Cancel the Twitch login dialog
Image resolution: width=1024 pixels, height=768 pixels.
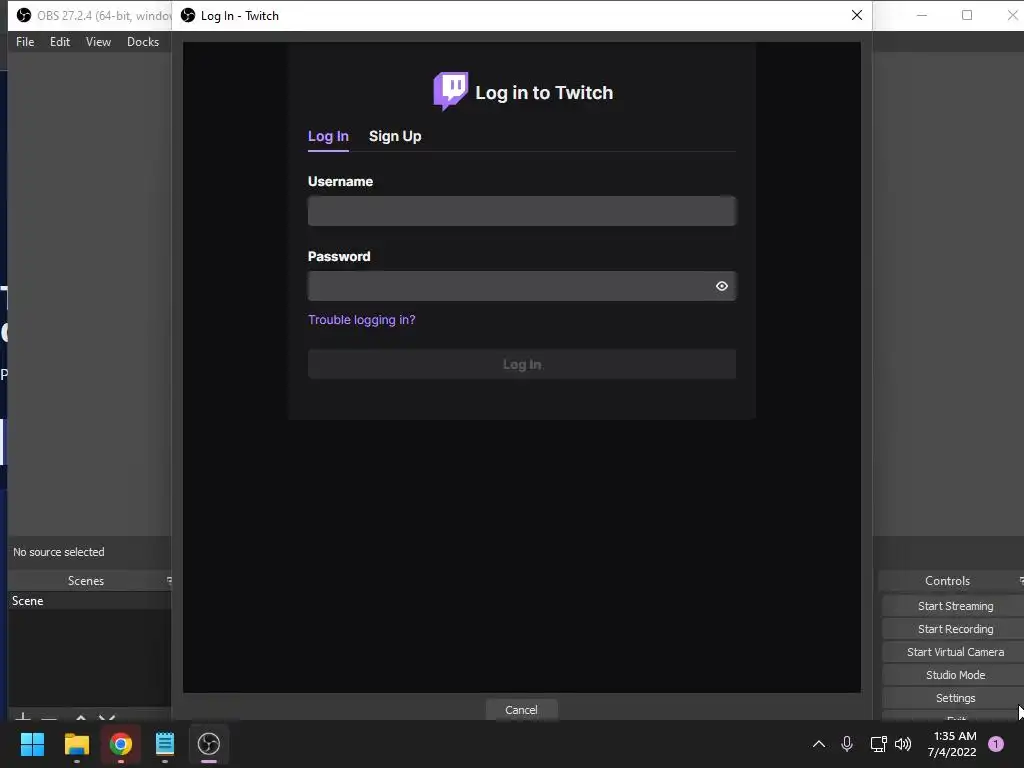[521, 710]
